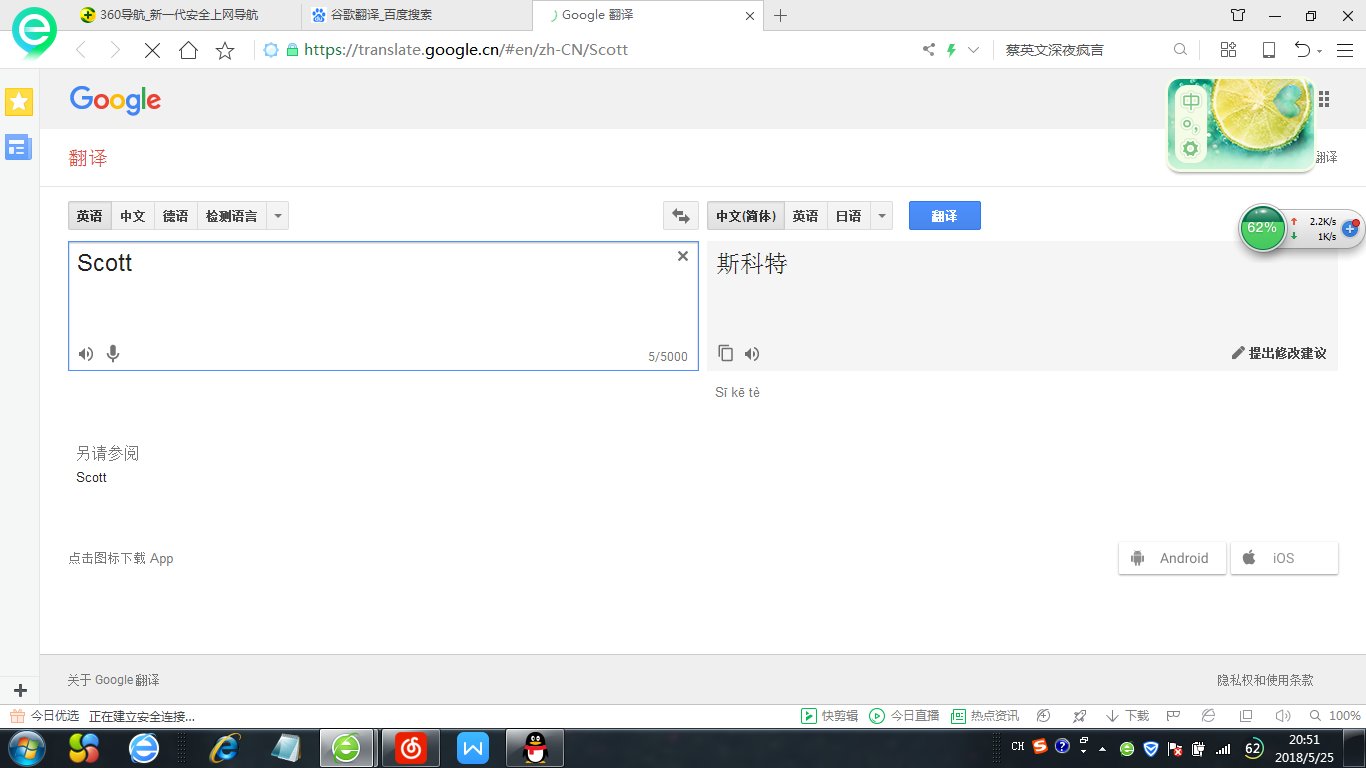Listen to the translated text
1366x768 pixels.
(752, 353)
